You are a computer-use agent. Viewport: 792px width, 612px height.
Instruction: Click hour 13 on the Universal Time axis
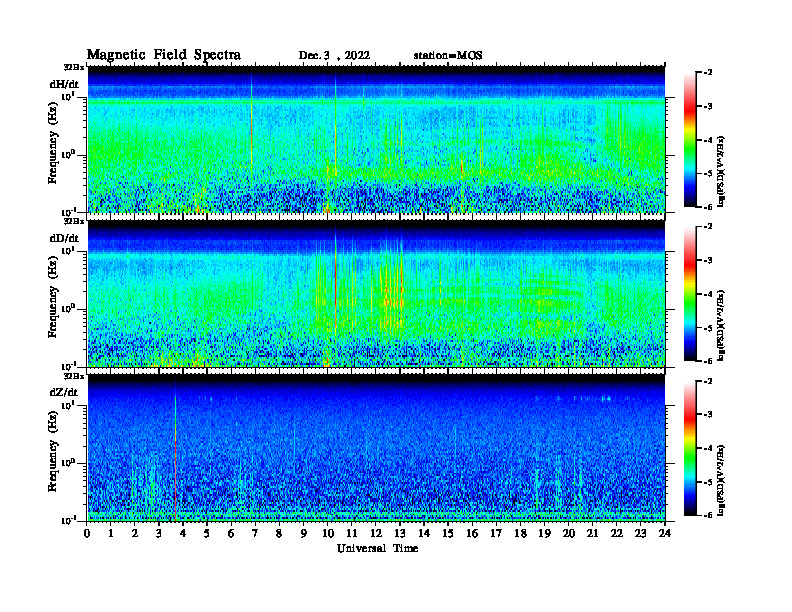pyautogui.click(x=400, y=534)
